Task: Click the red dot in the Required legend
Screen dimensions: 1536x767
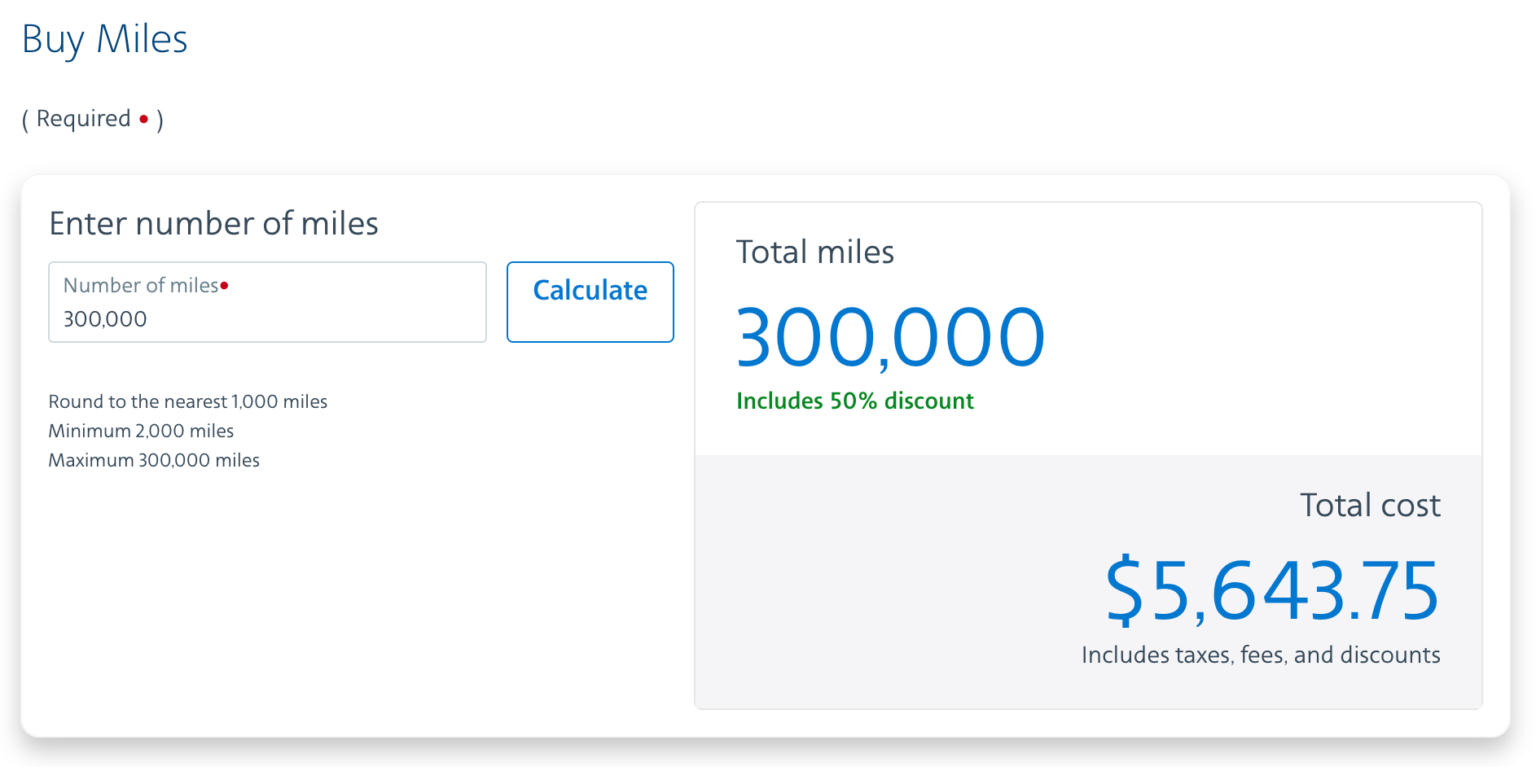Action: [x=143, y=118]
